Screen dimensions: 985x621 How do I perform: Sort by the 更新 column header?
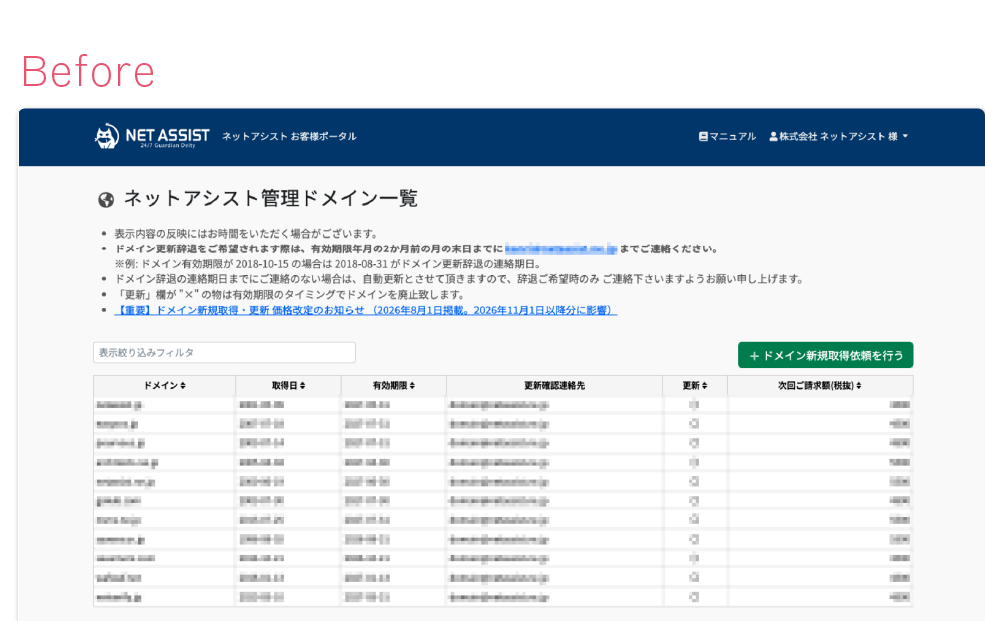point(695,386)
